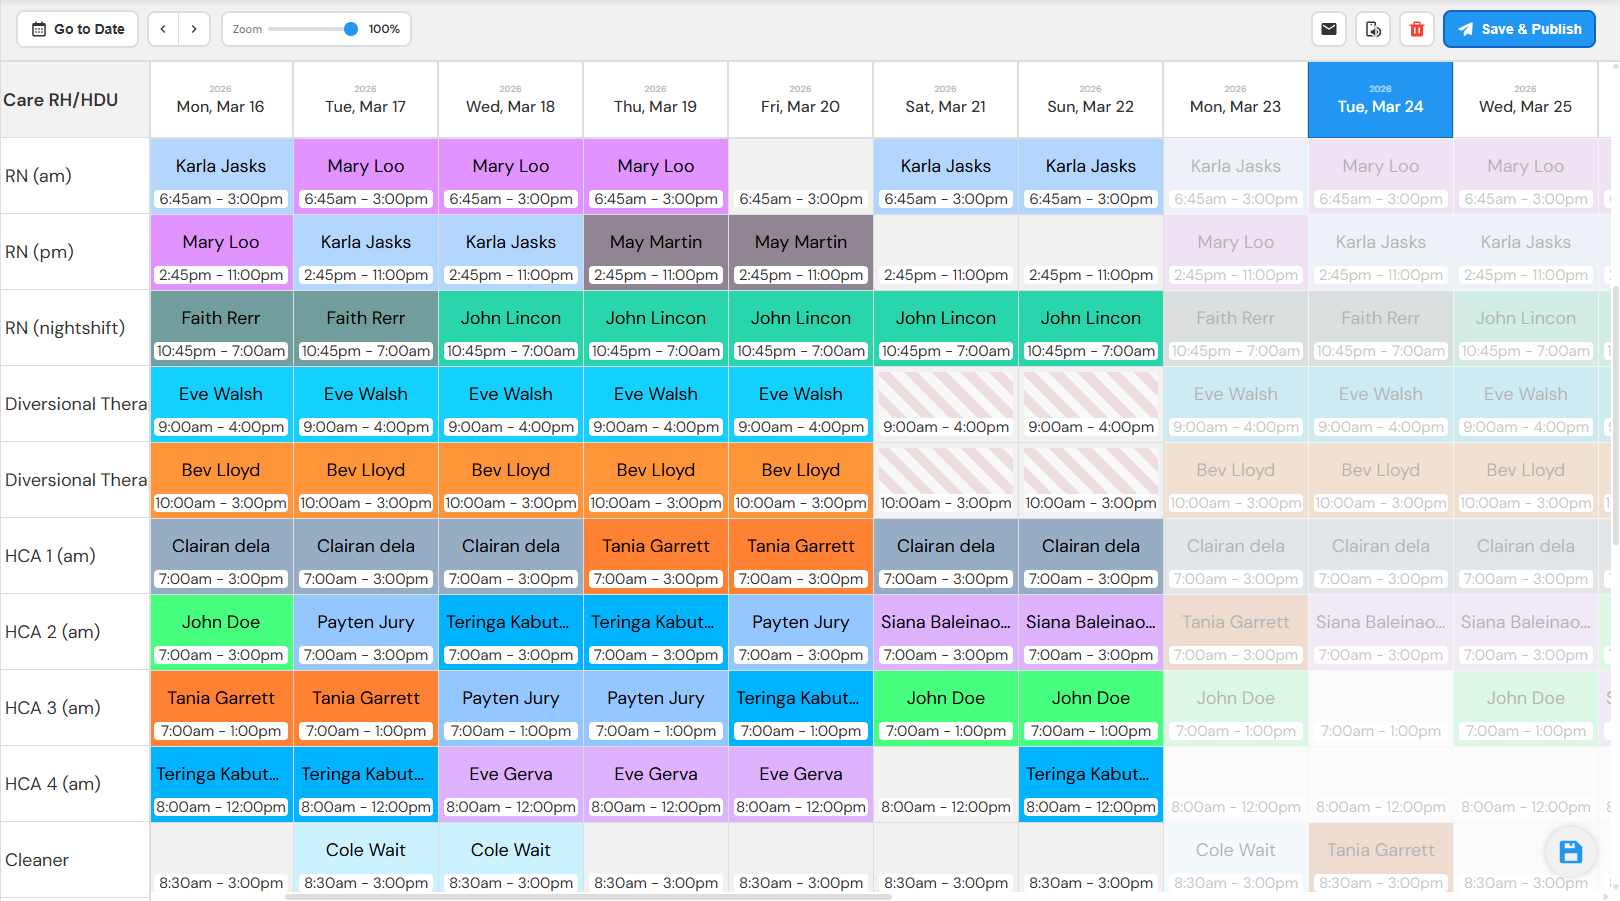Image resolution: width=1620 pixels, height=901 pixels.
Task: Open the email icon in the toolbar
Action: tap(1329, 29)
